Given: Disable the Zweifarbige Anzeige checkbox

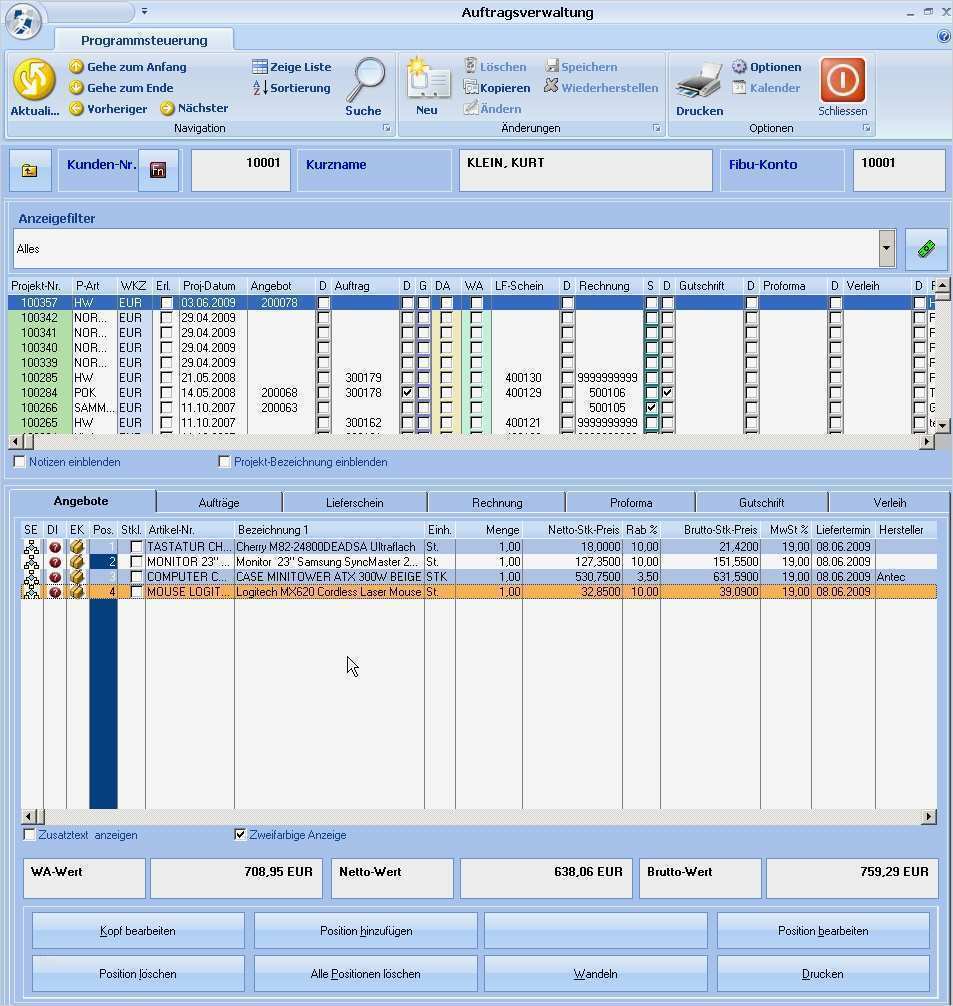Looking at the screenshot, I should coord(240,834).
